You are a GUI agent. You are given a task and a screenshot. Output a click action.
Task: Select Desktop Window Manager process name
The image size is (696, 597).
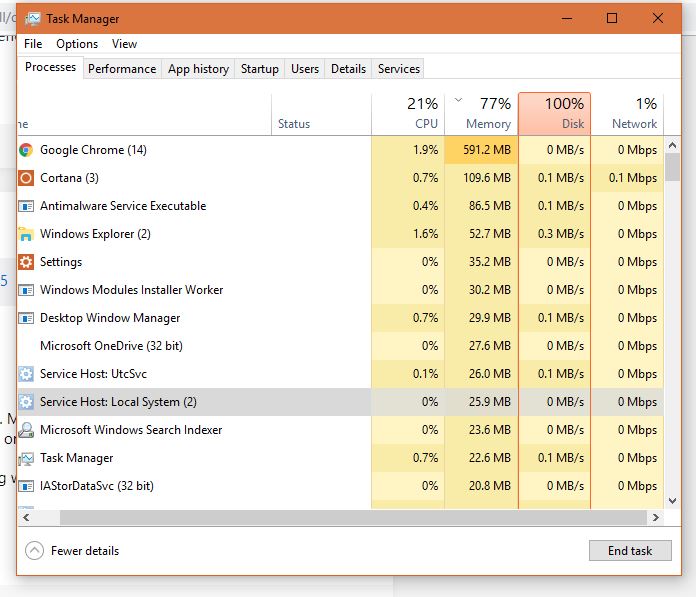click(x=110, y=318)
